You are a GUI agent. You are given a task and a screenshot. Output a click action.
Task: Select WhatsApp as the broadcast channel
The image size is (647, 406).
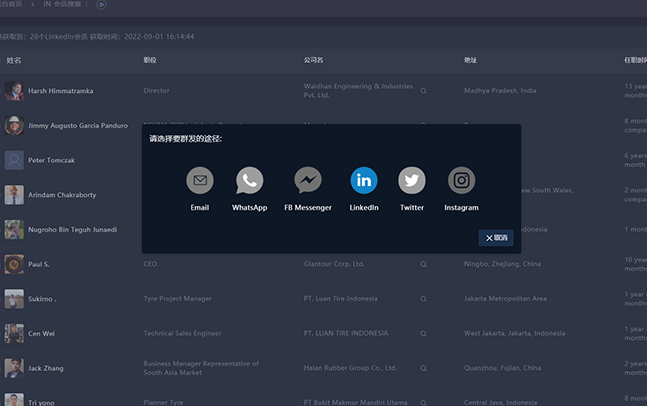(250, 180)
